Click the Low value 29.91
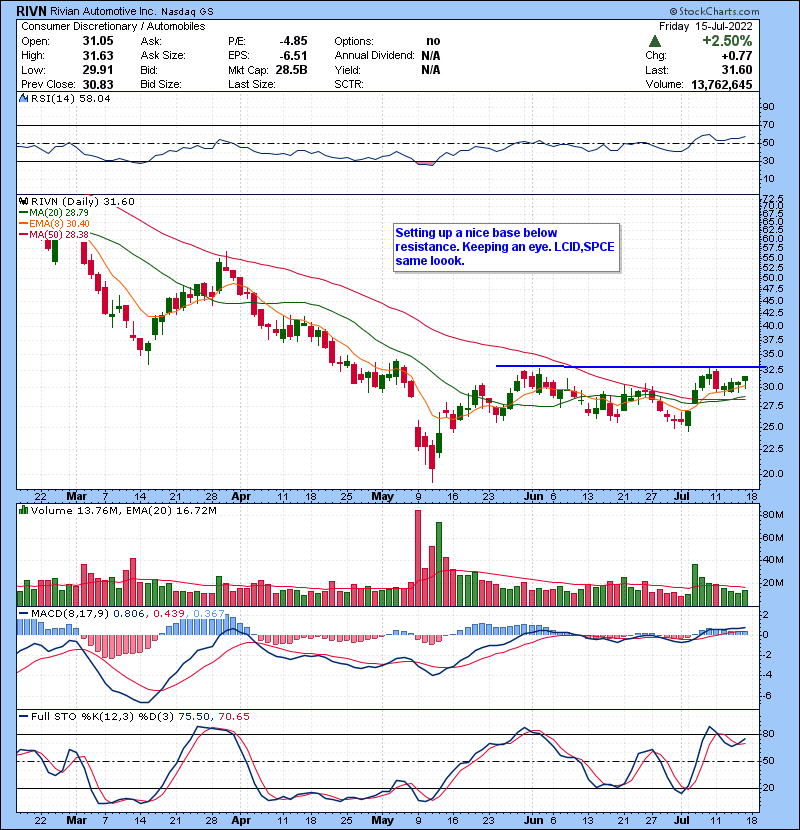The width and height of the screenshot is (800, 830). tap(98, 70)
